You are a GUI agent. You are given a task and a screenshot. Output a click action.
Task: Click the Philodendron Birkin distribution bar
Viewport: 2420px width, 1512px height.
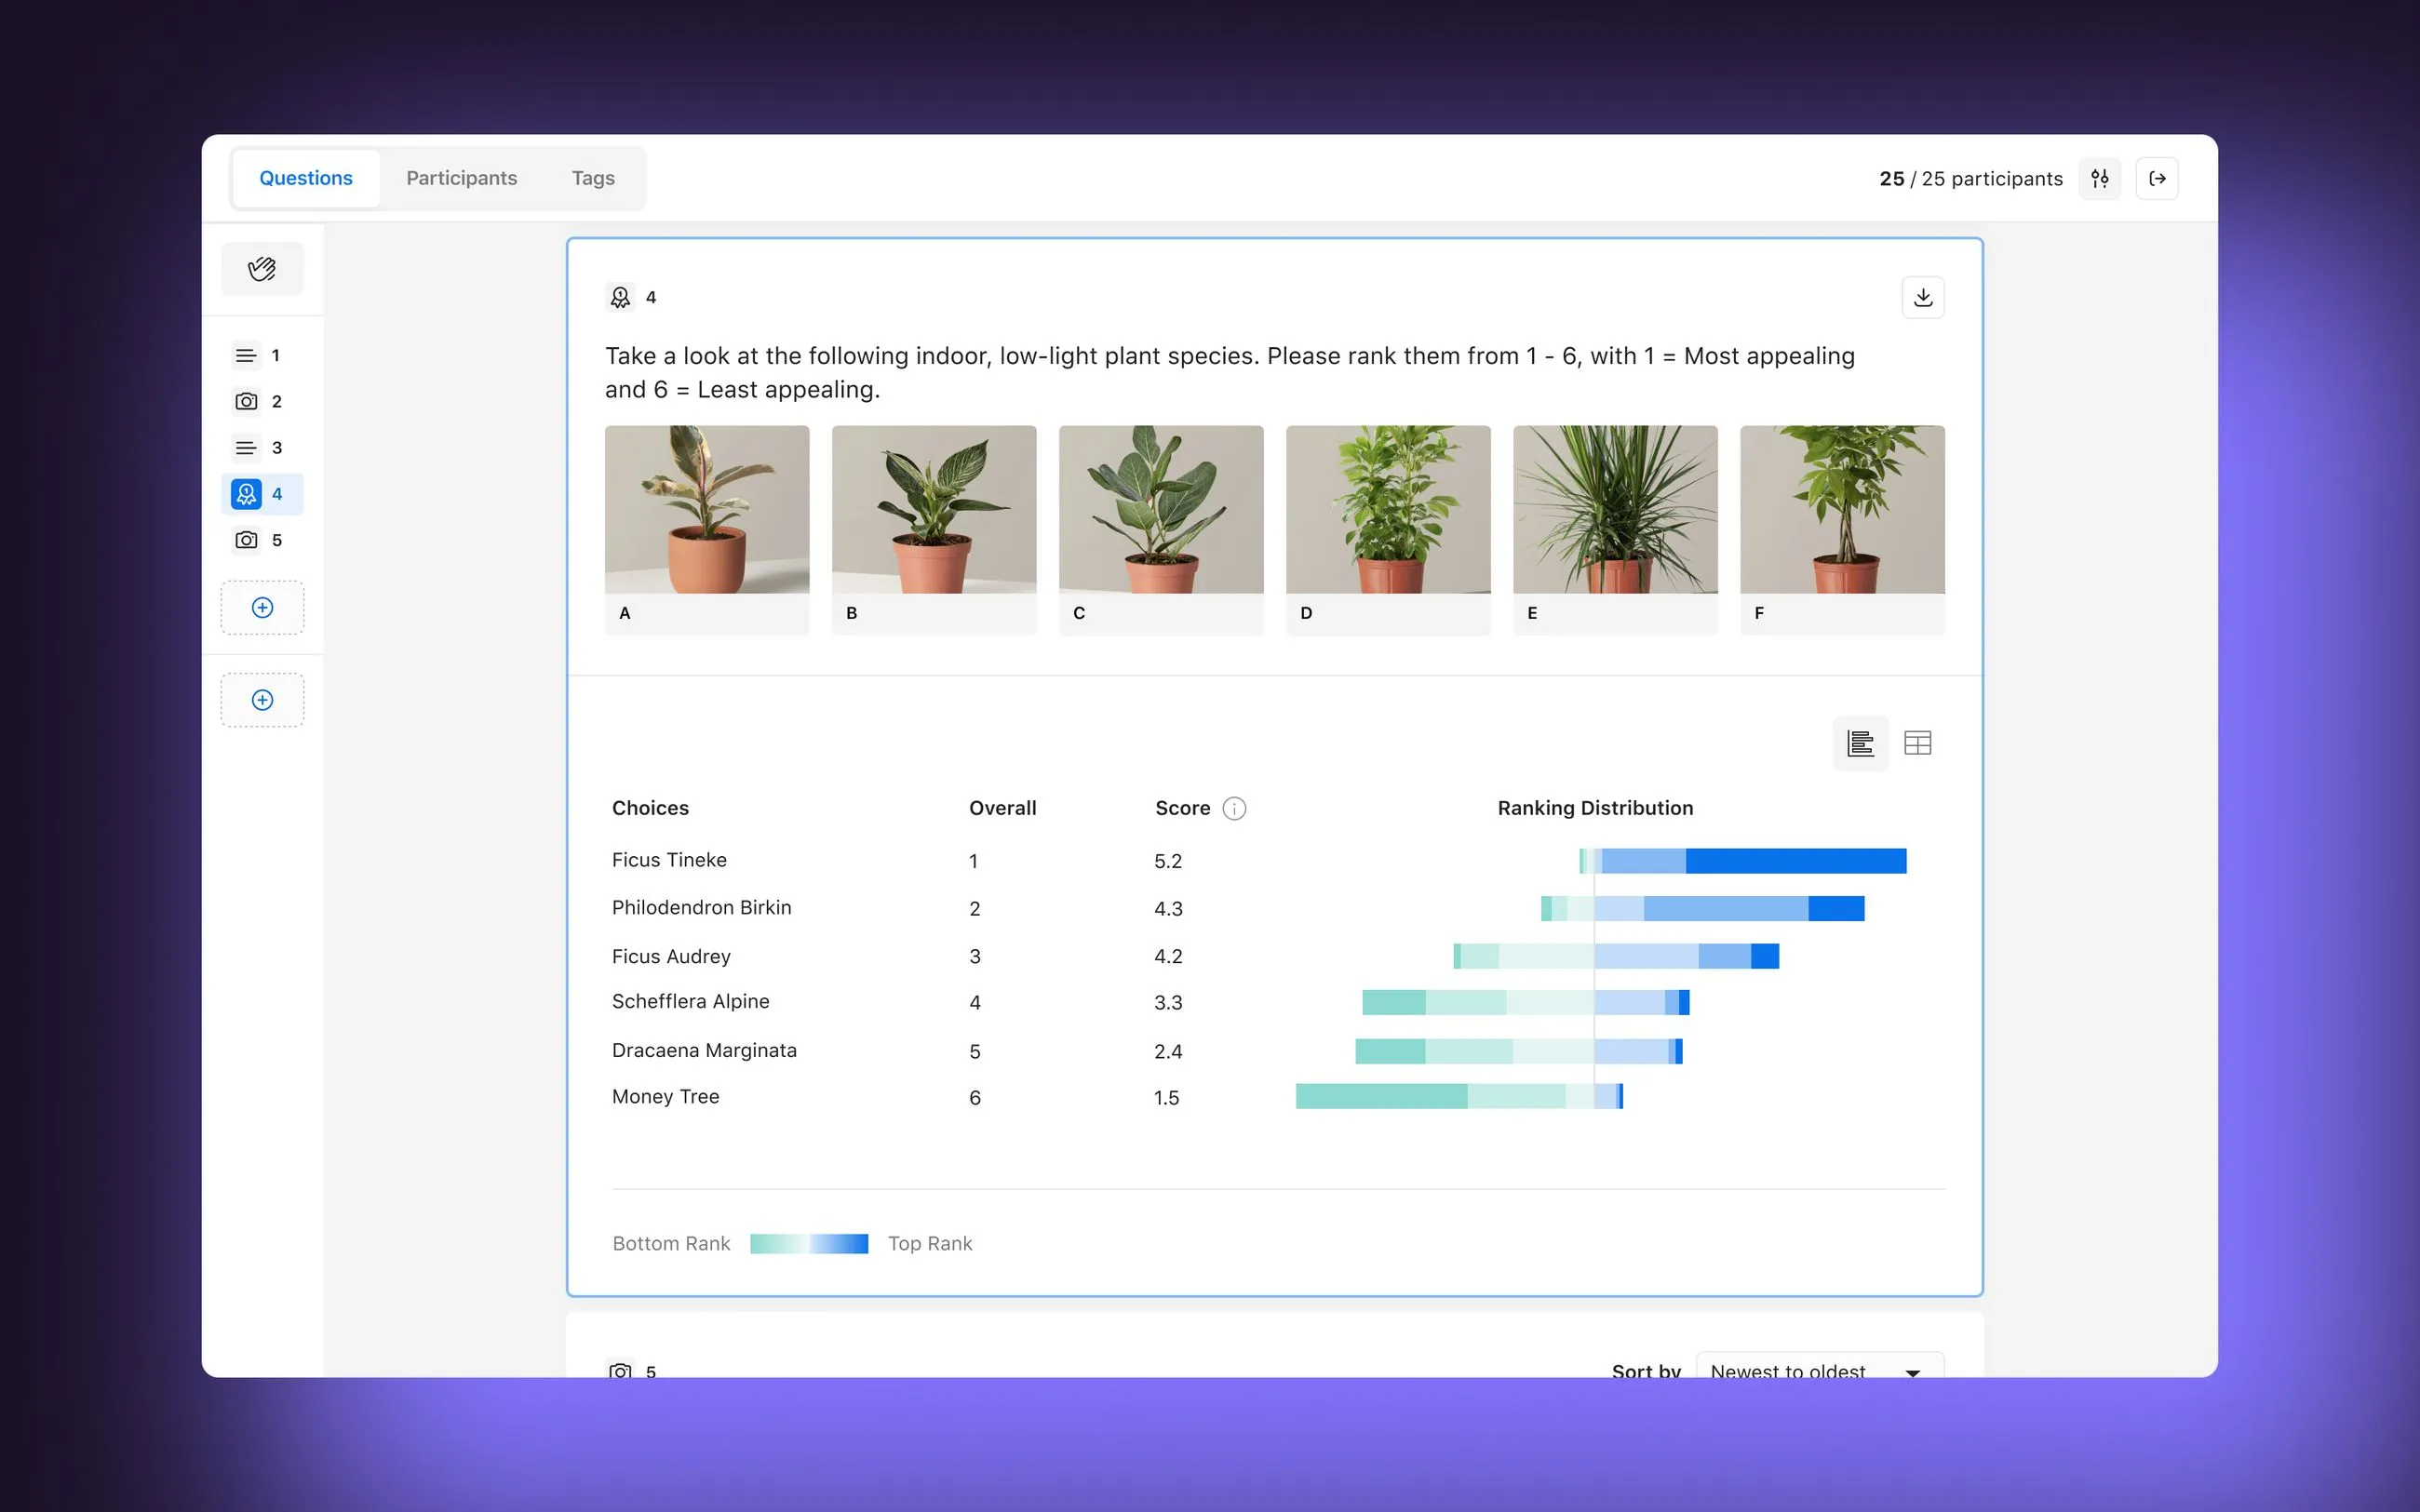1702,908
